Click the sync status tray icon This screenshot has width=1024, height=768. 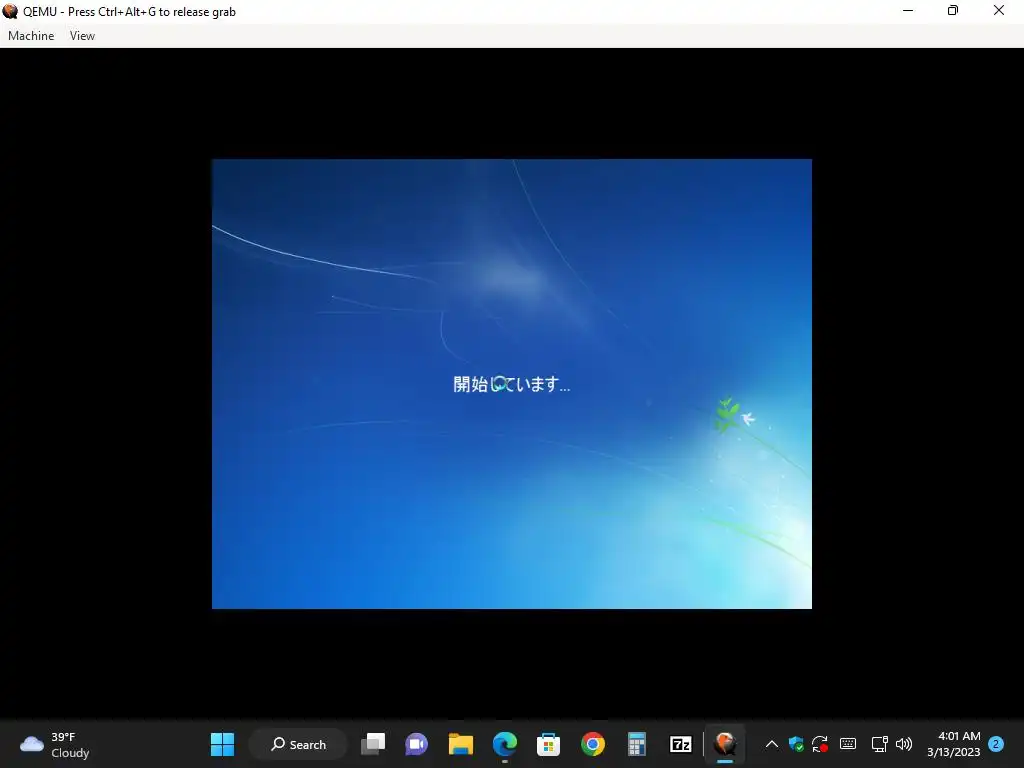[x=820, y=744]
